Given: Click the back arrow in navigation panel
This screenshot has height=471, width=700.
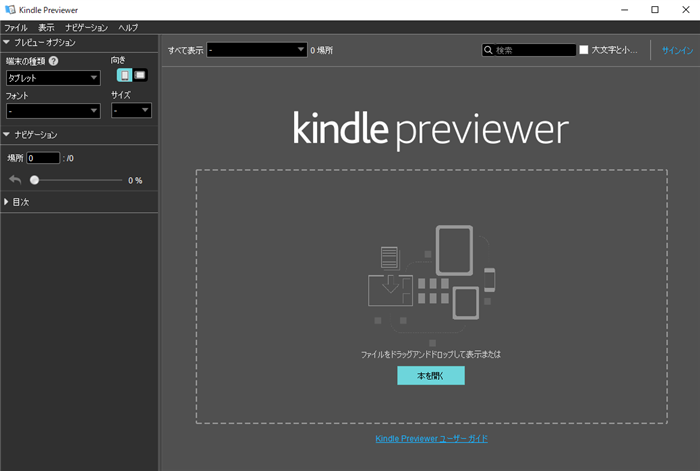Looking at the screenshot, I should tap(15, 180).
